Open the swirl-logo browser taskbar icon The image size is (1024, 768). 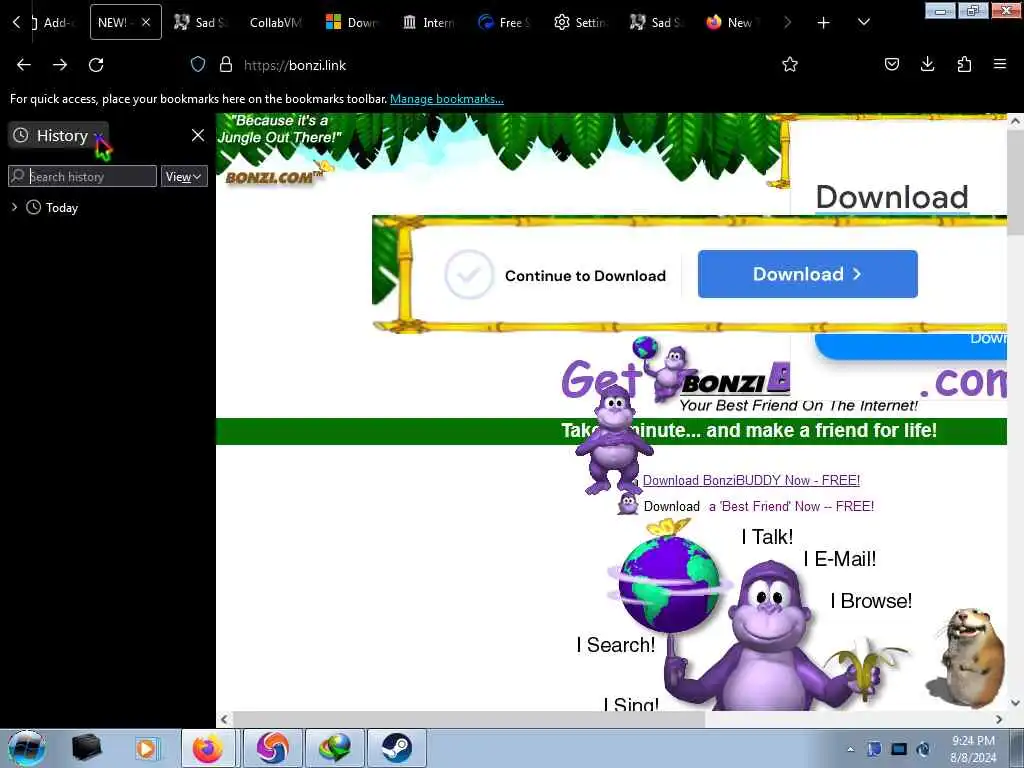click(x=272, y=748)
